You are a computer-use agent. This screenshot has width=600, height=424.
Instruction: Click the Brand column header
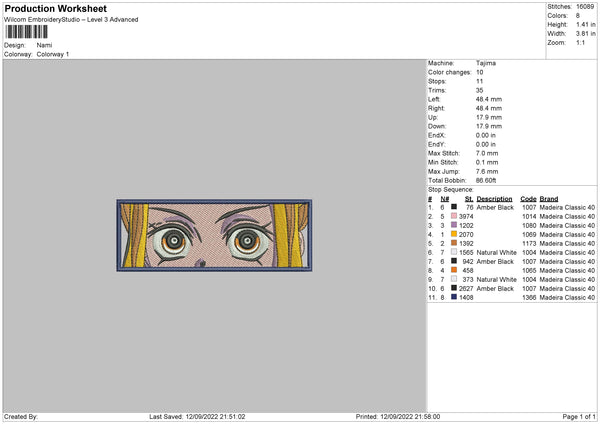(x=549, y=199)
